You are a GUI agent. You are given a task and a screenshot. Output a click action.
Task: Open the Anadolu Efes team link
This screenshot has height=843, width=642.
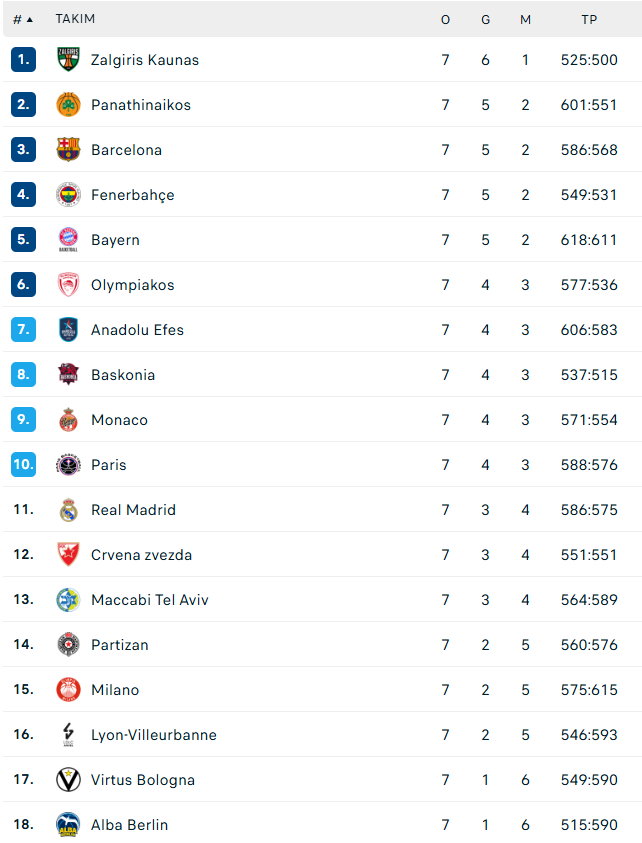coord(137,330)
